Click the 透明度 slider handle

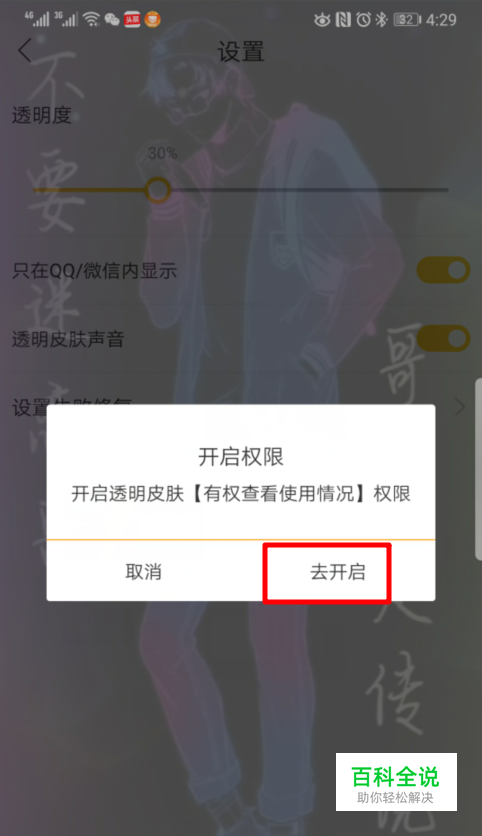(x=158, y=189)
